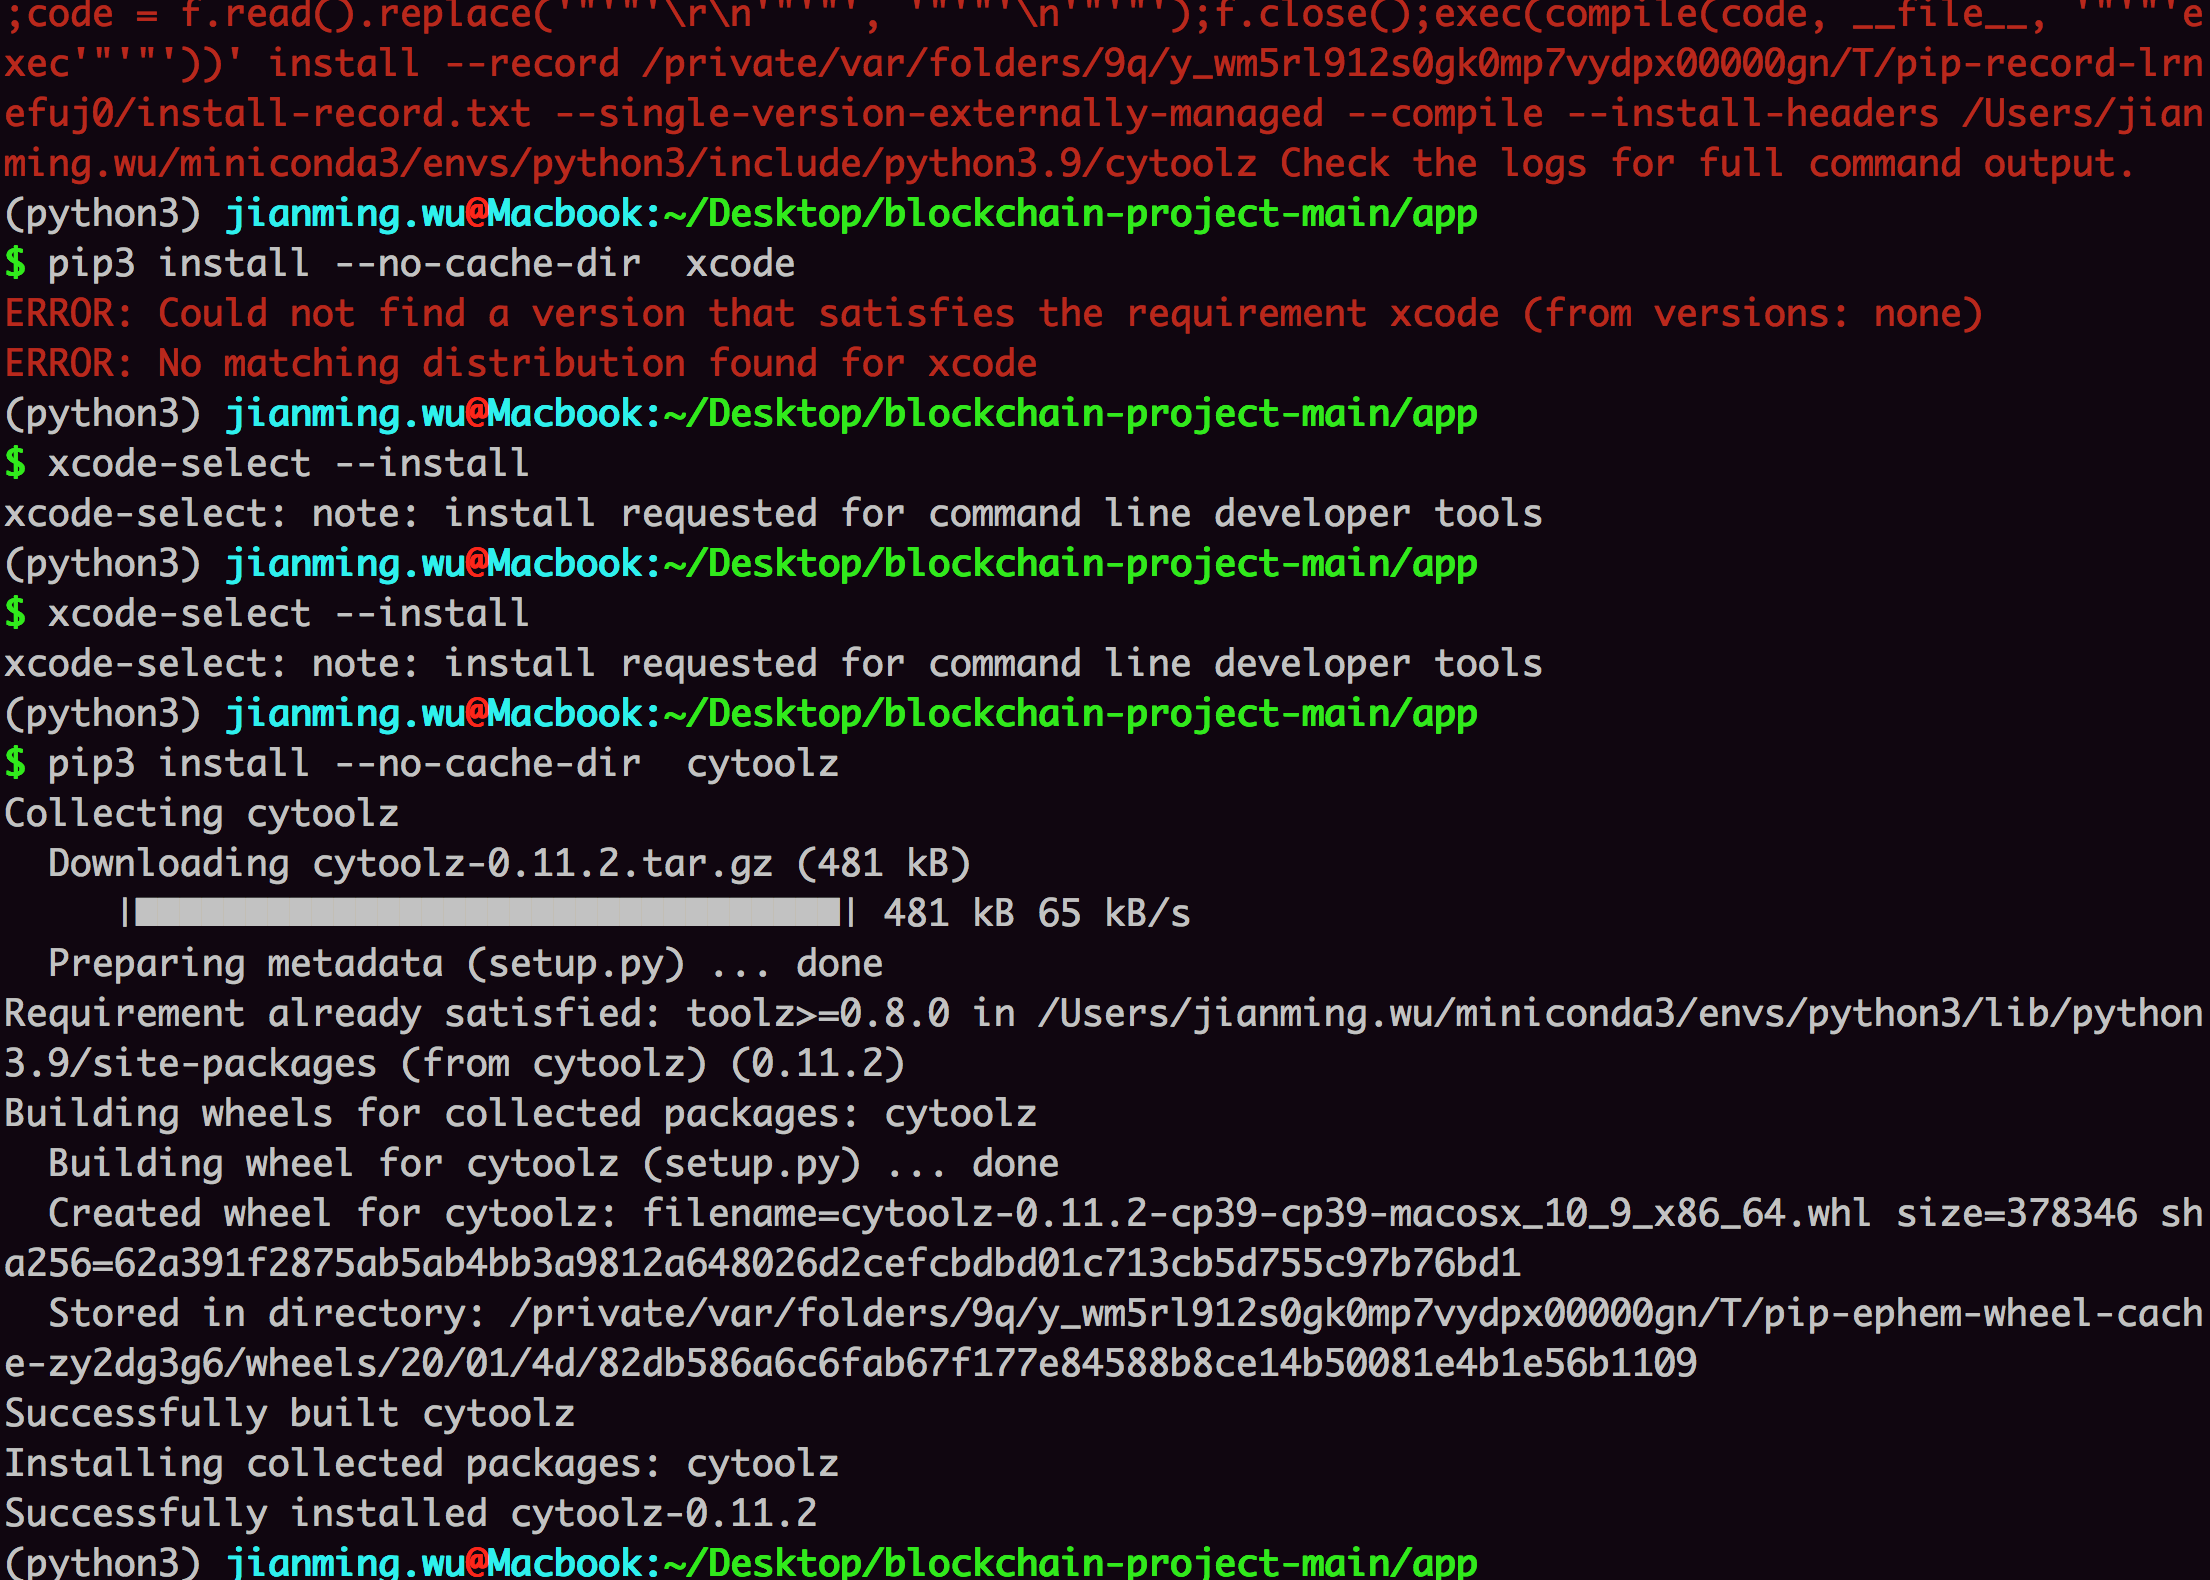This screenshot has width=2210, height=1580.
Task: Click the 'Collecting cytoolz' output line
Action: [202, 814]
